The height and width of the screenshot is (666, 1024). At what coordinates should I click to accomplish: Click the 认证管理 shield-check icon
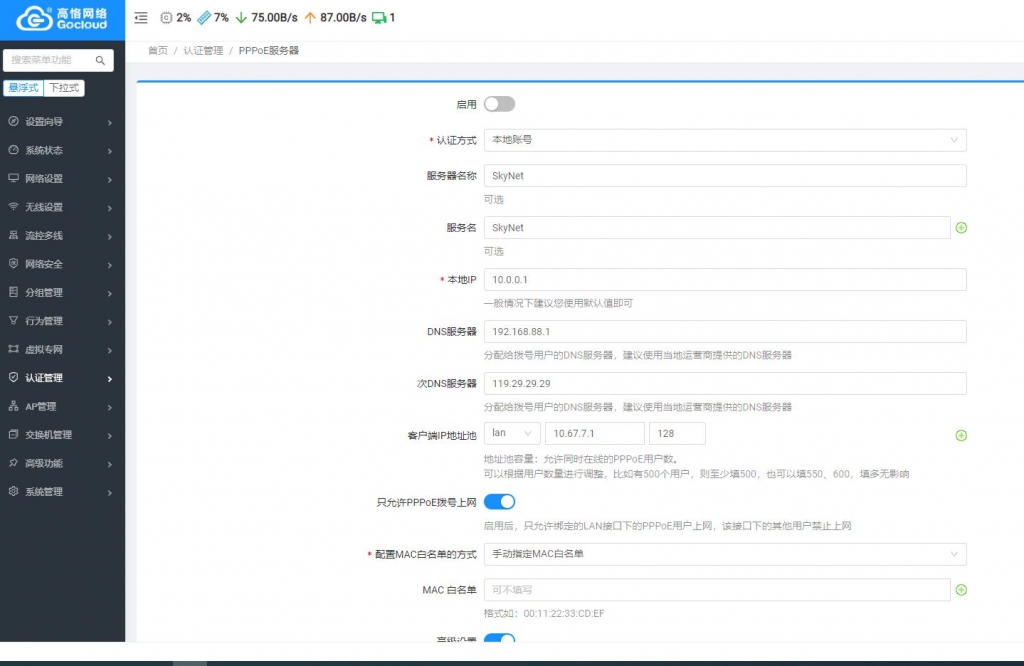point(13,377)
